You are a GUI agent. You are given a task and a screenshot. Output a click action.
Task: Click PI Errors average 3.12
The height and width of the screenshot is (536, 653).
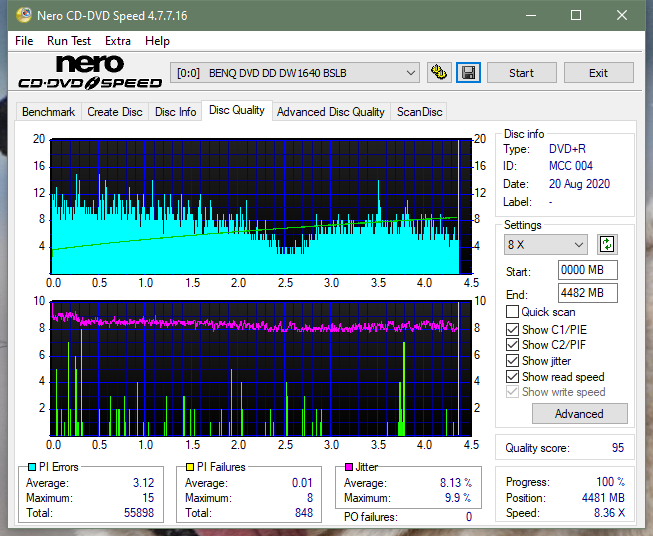(144, 483)
